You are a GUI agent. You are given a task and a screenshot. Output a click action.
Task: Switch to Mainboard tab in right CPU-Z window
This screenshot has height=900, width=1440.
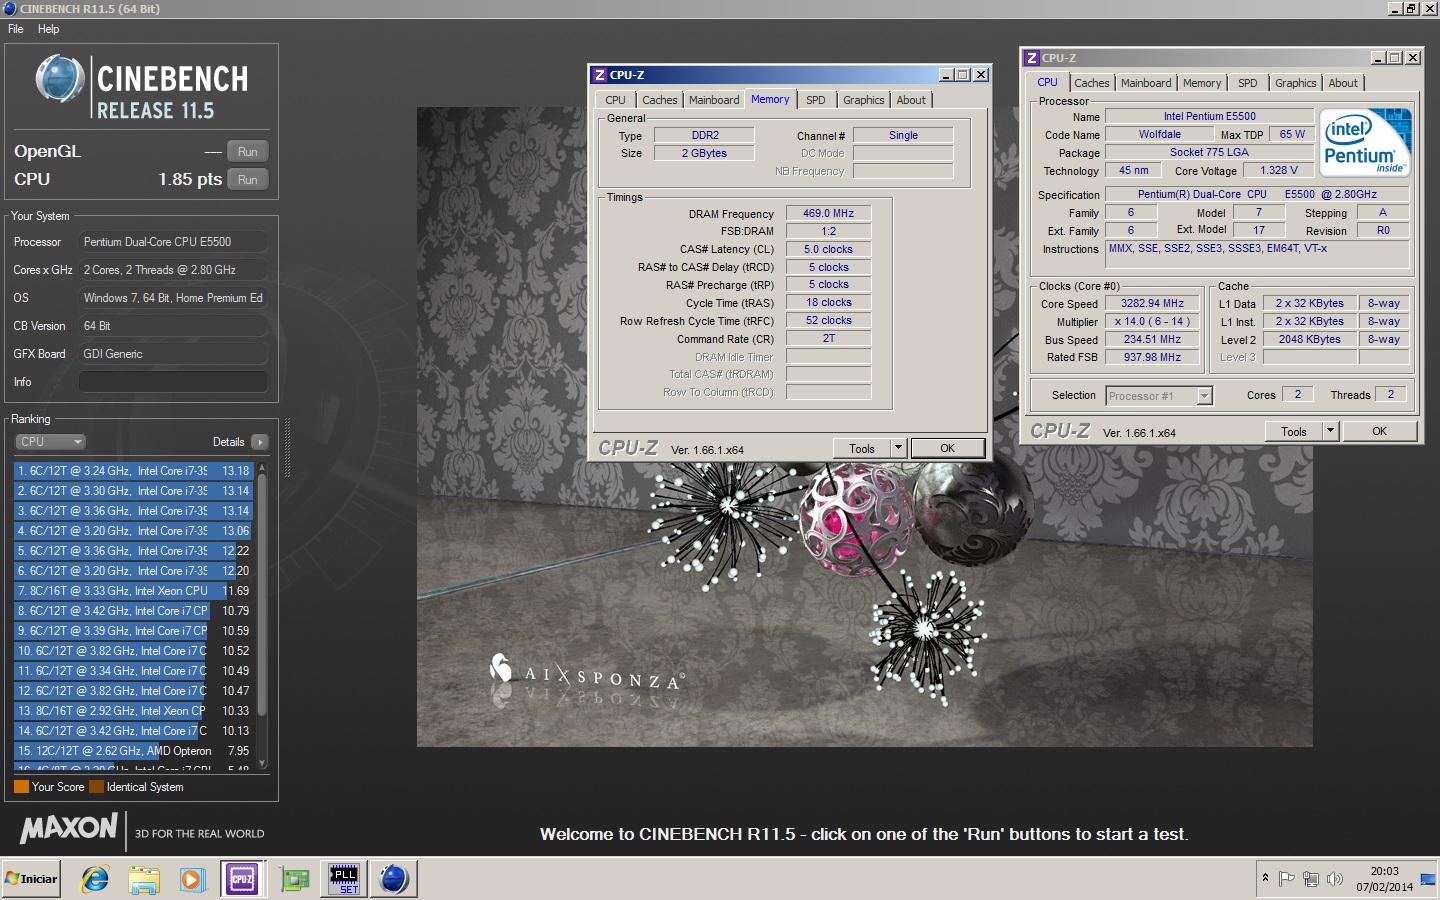[x=1146, y=83]
